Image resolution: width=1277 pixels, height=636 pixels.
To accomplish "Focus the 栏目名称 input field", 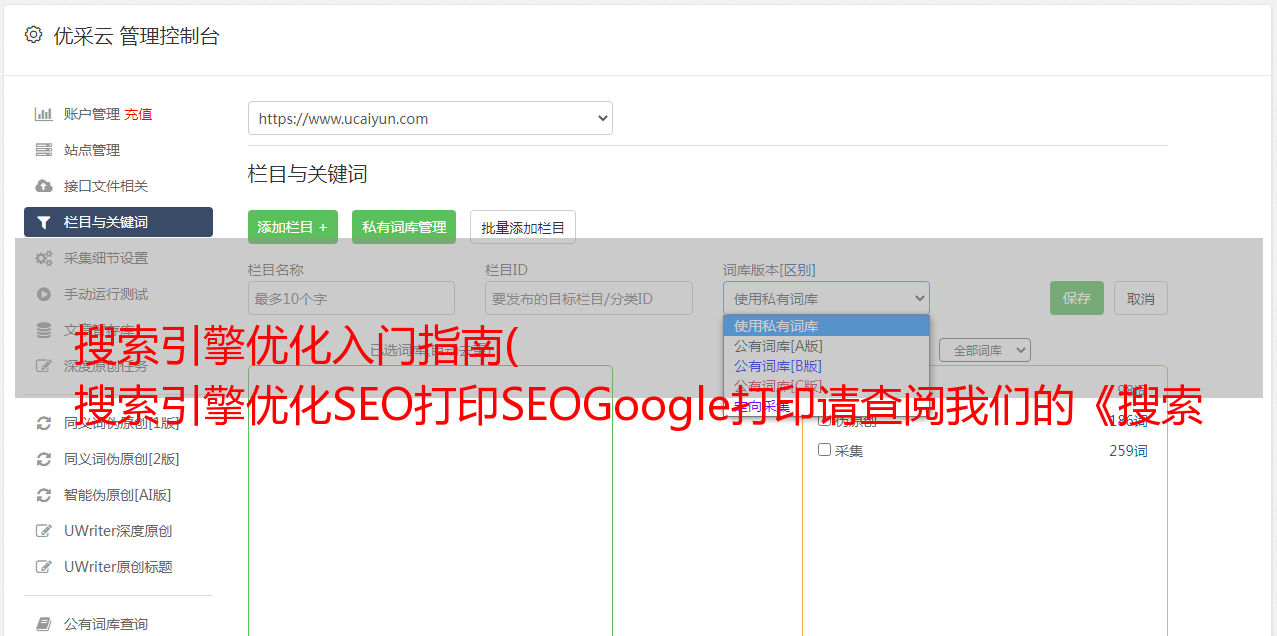I will pyautogui.click(x=351, y=298).
